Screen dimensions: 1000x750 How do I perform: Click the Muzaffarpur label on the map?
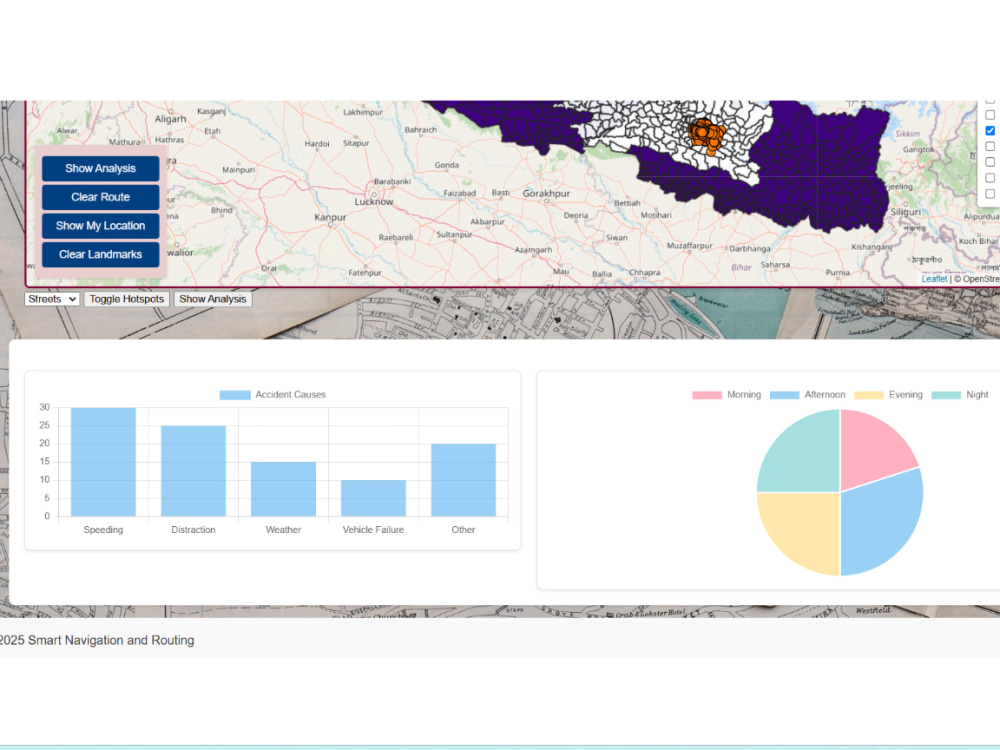pyautogui.click(x=689, y=246)
